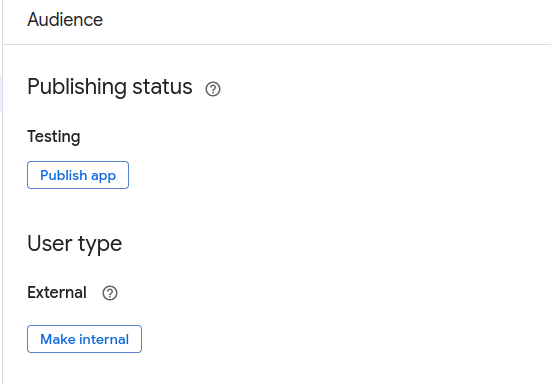
Task: Open help info for the Publishing status heading
Action: point(213,89)
